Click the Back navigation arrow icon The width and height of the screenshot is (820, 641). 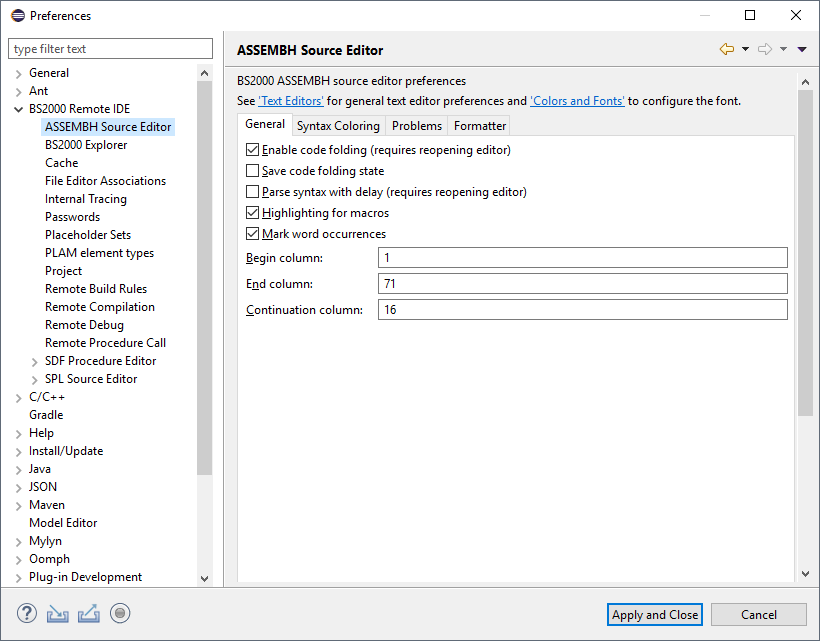727,50
